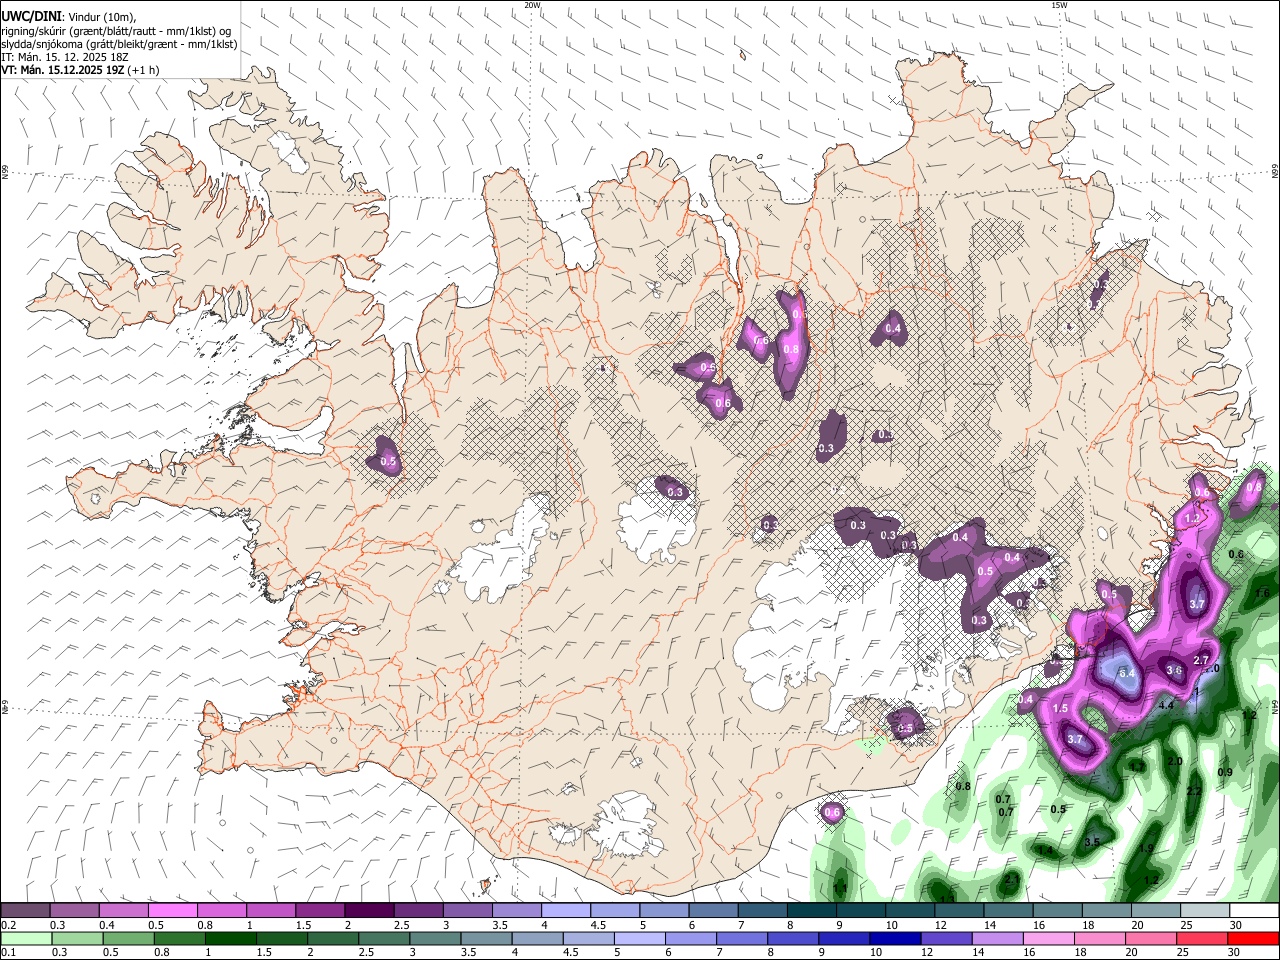This screenshot has width=1280, height=960.
Task: Click the 4.4 precipitation value offshore
Action: click(x=1166, y=705)
